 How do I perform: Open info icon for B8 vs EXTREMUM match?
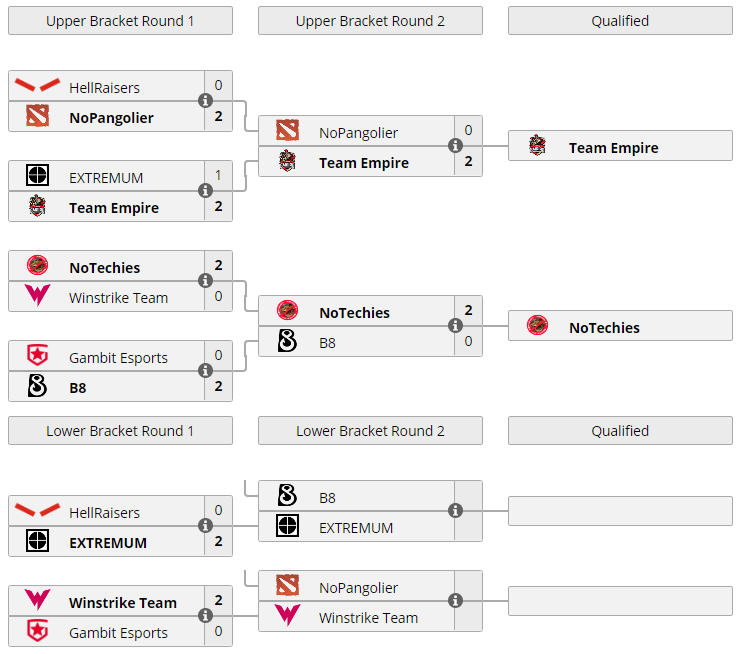point(455,511)
